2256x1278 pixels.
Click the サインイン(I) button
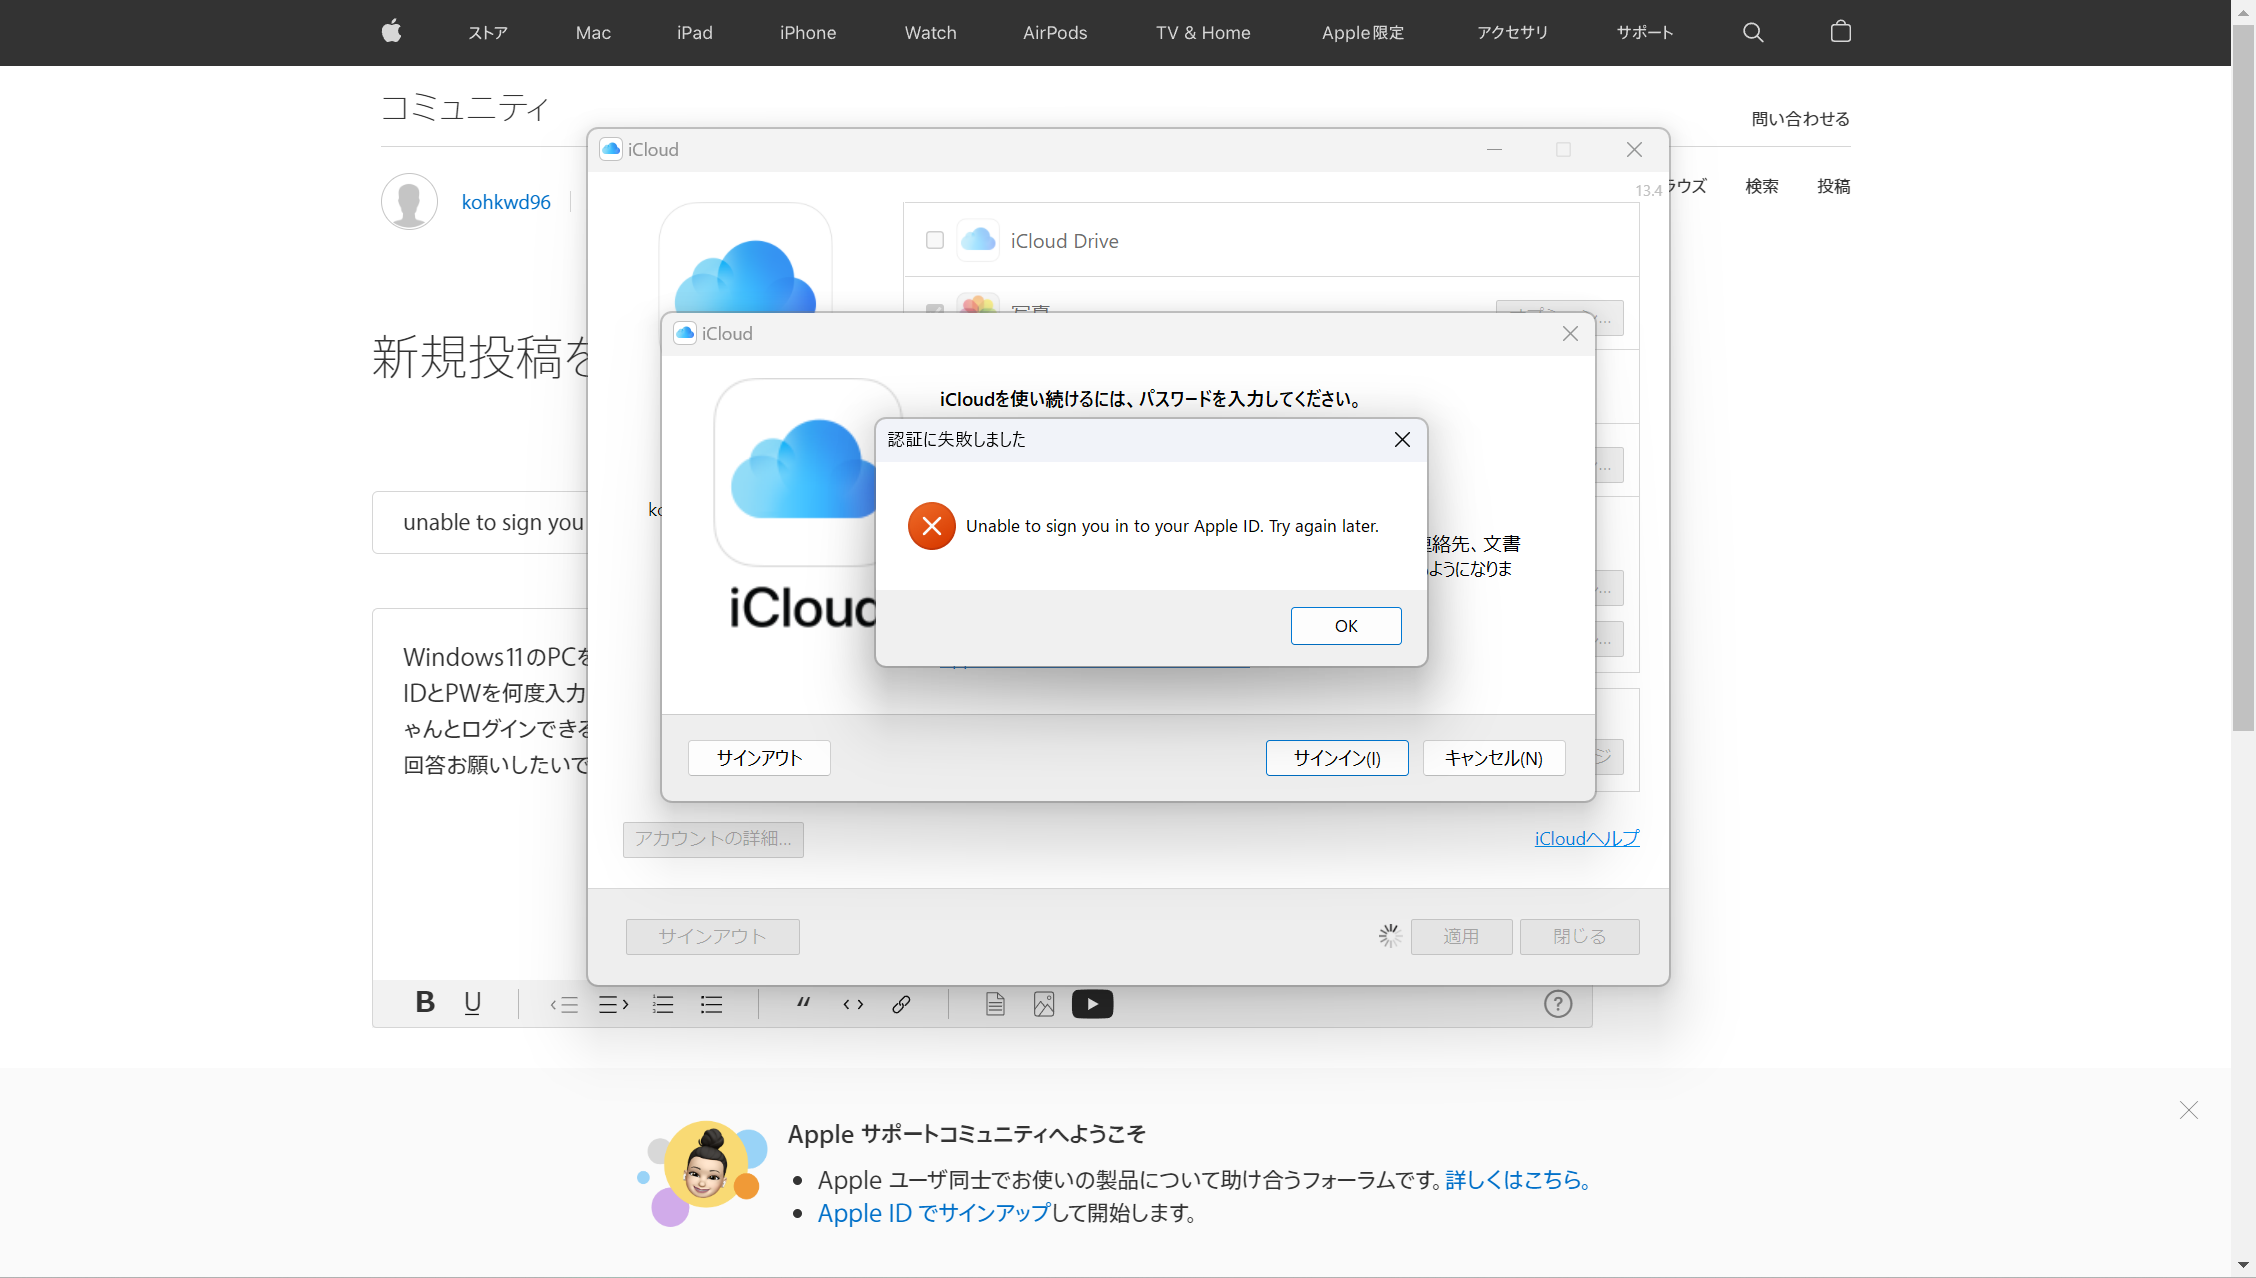coord(1336,758)
